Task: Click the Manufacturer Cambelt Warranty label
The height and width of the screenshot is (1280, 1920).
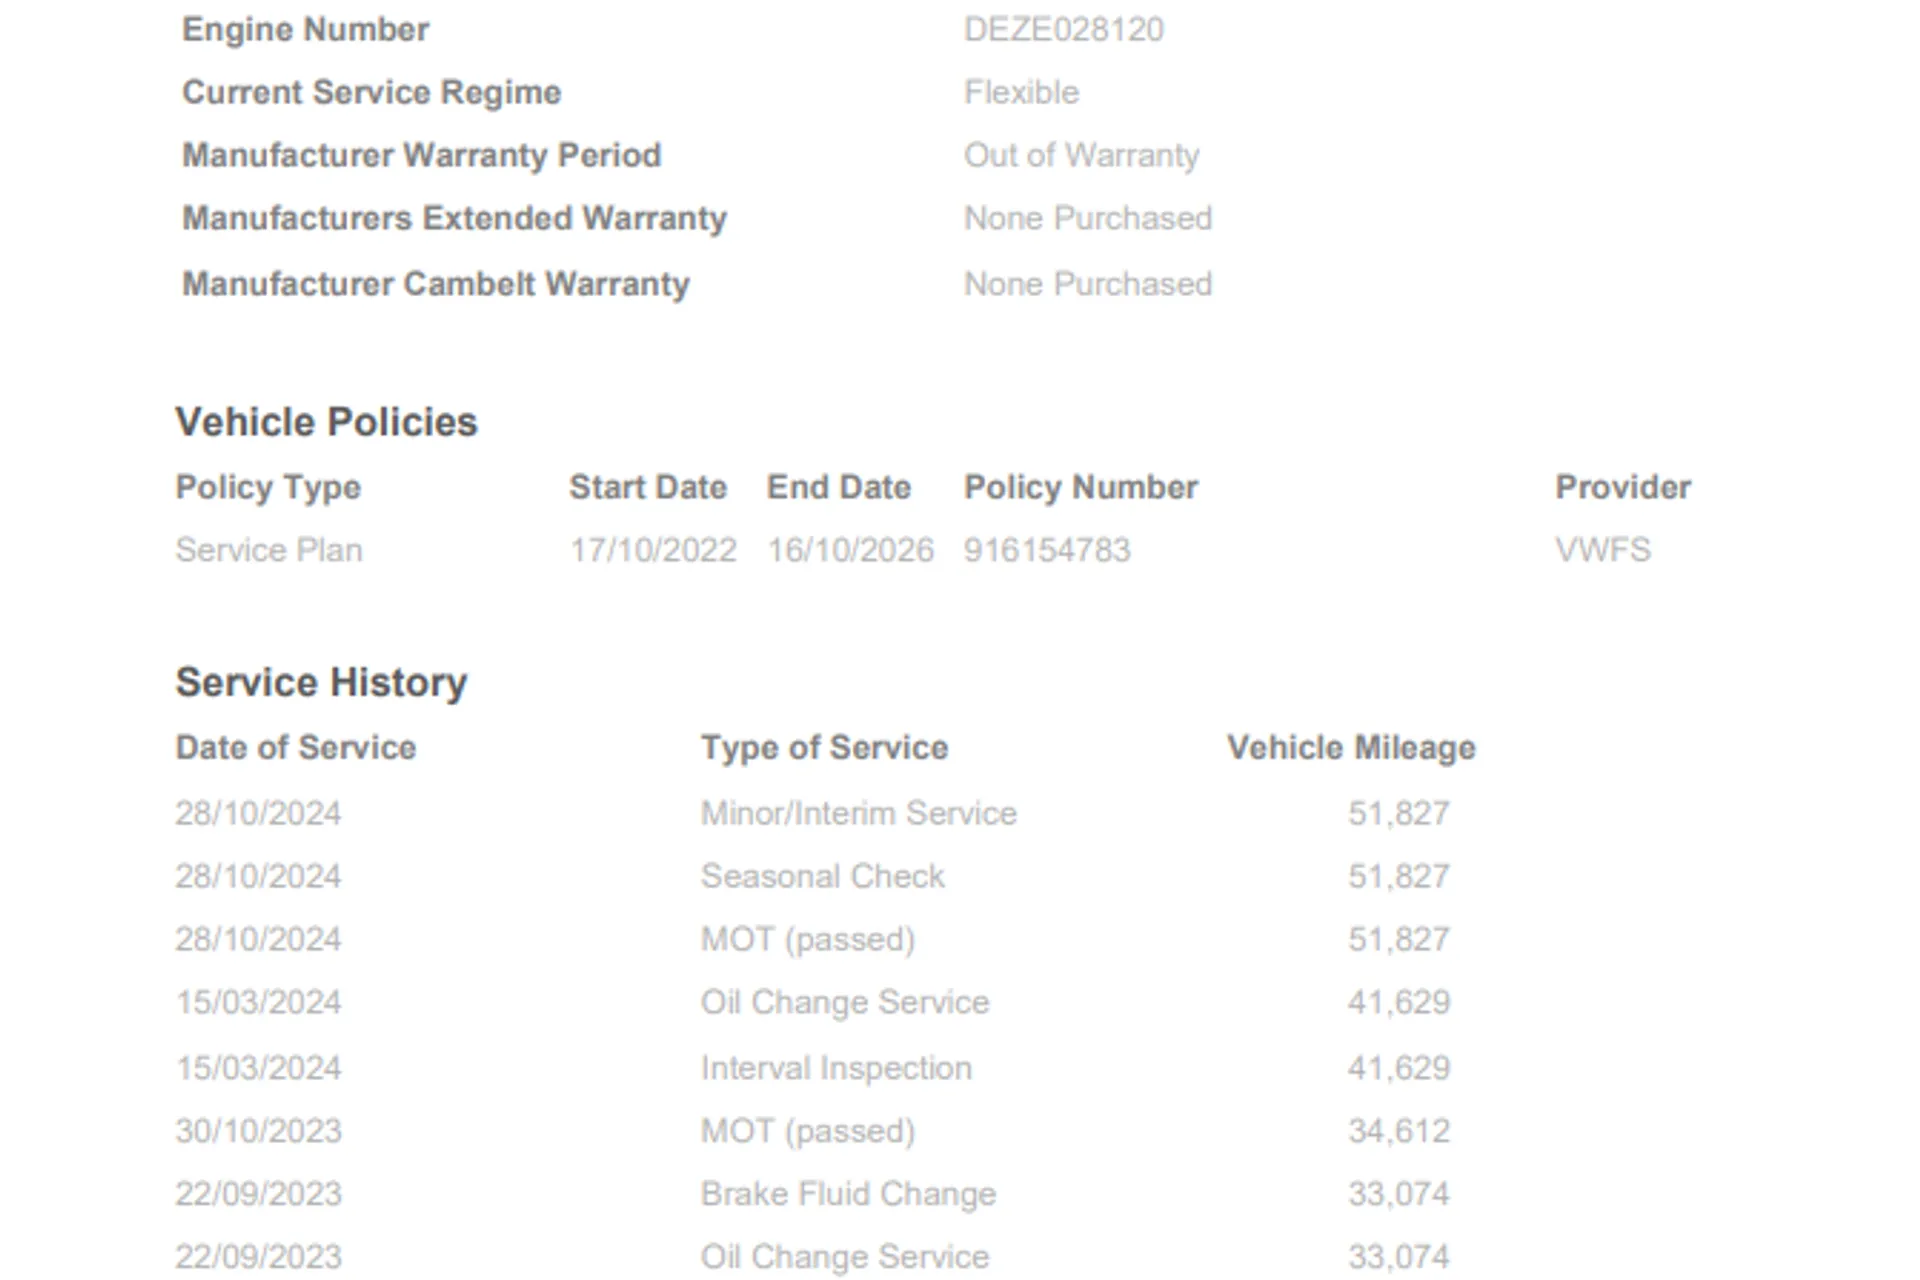Action: [435, 284]
